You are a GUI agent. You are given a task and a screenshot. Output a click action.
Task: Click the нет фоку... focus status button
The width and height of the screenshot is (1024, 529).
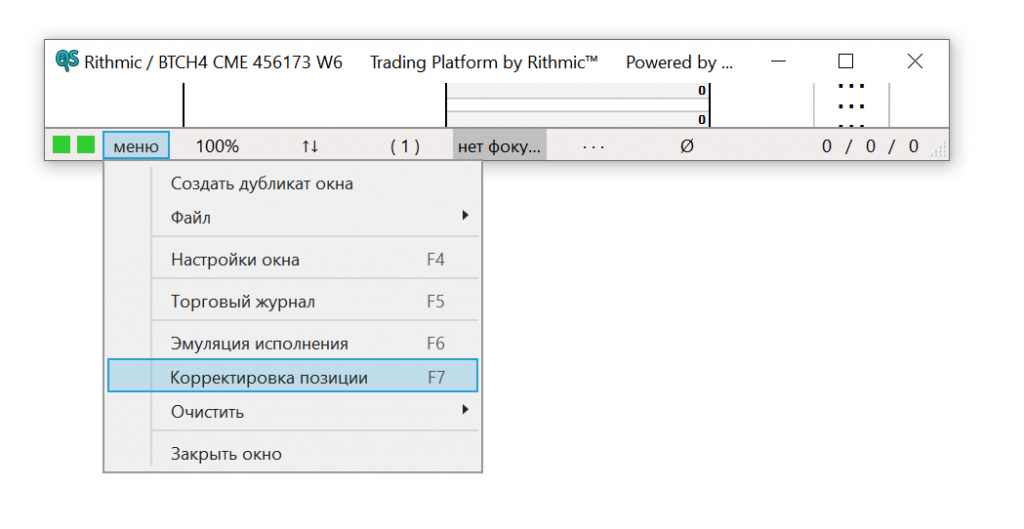500,146
